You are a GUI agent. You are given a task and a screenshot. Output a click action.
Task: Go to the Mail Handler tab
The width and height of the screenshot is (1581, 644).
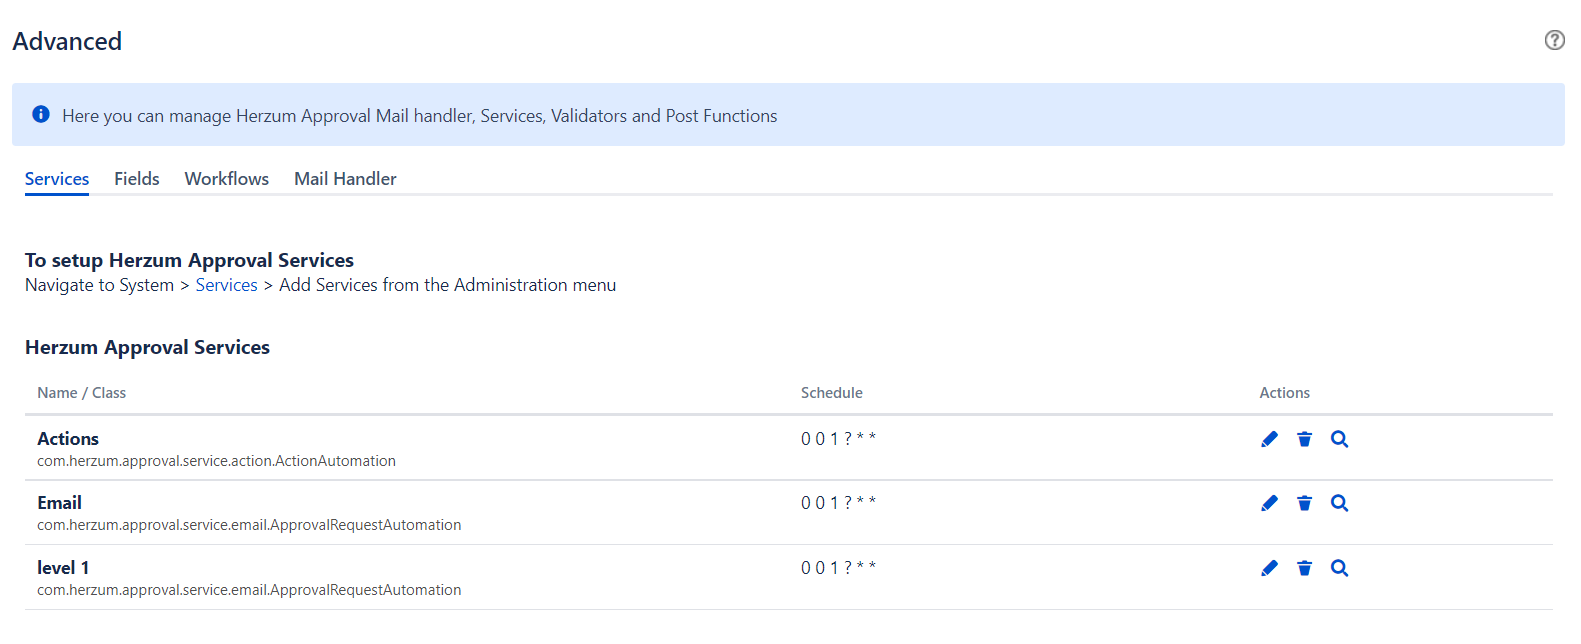pos(345,179)
